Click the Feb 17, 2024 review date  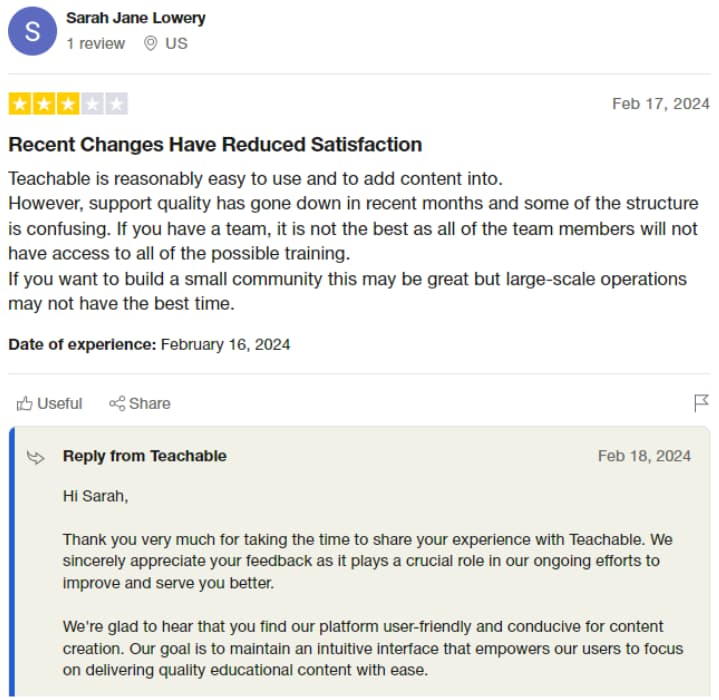point(661,104)
